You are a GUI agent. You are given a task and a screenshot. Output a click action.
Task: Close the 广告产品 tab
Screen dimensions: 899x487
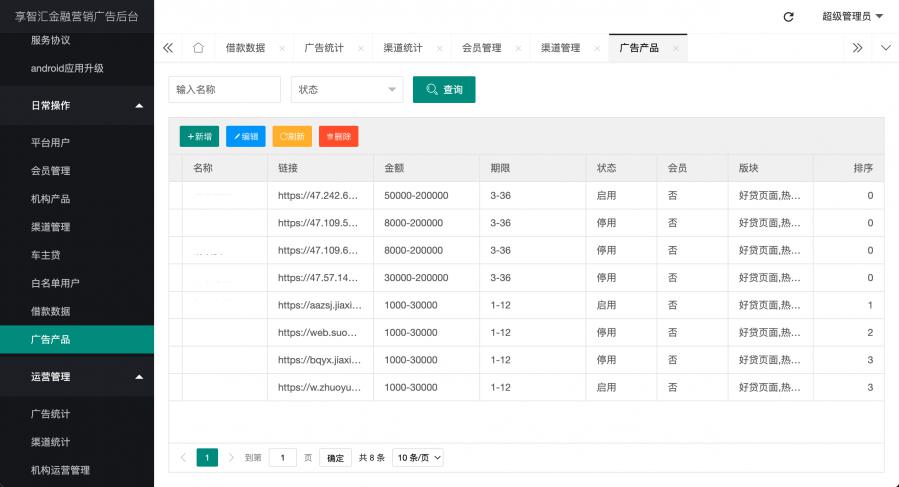pyautogui.click(x=676, y=48)
